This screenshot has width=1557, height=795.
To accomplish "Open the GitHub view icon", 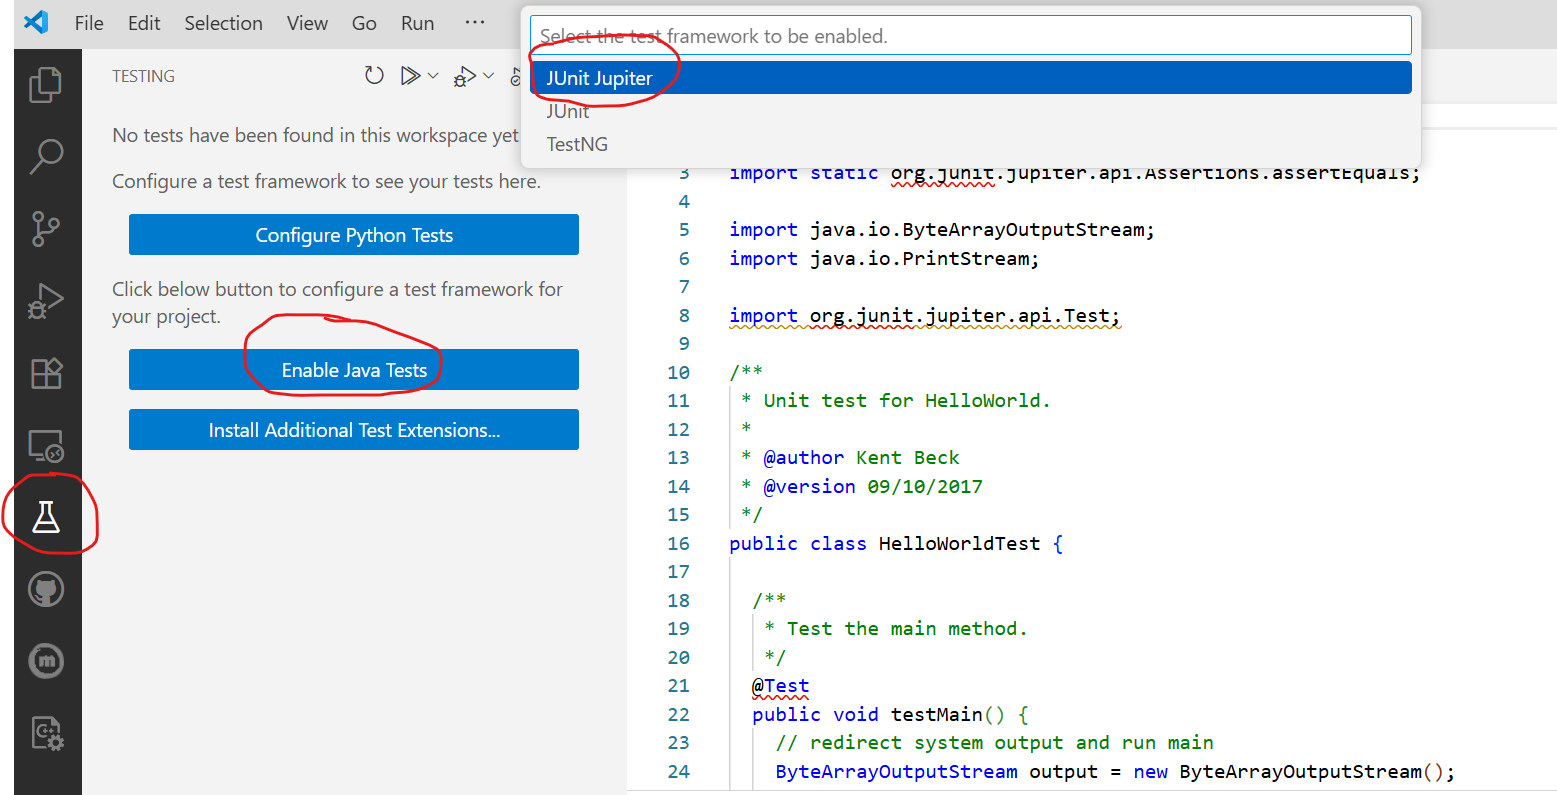I will (46, 589).
